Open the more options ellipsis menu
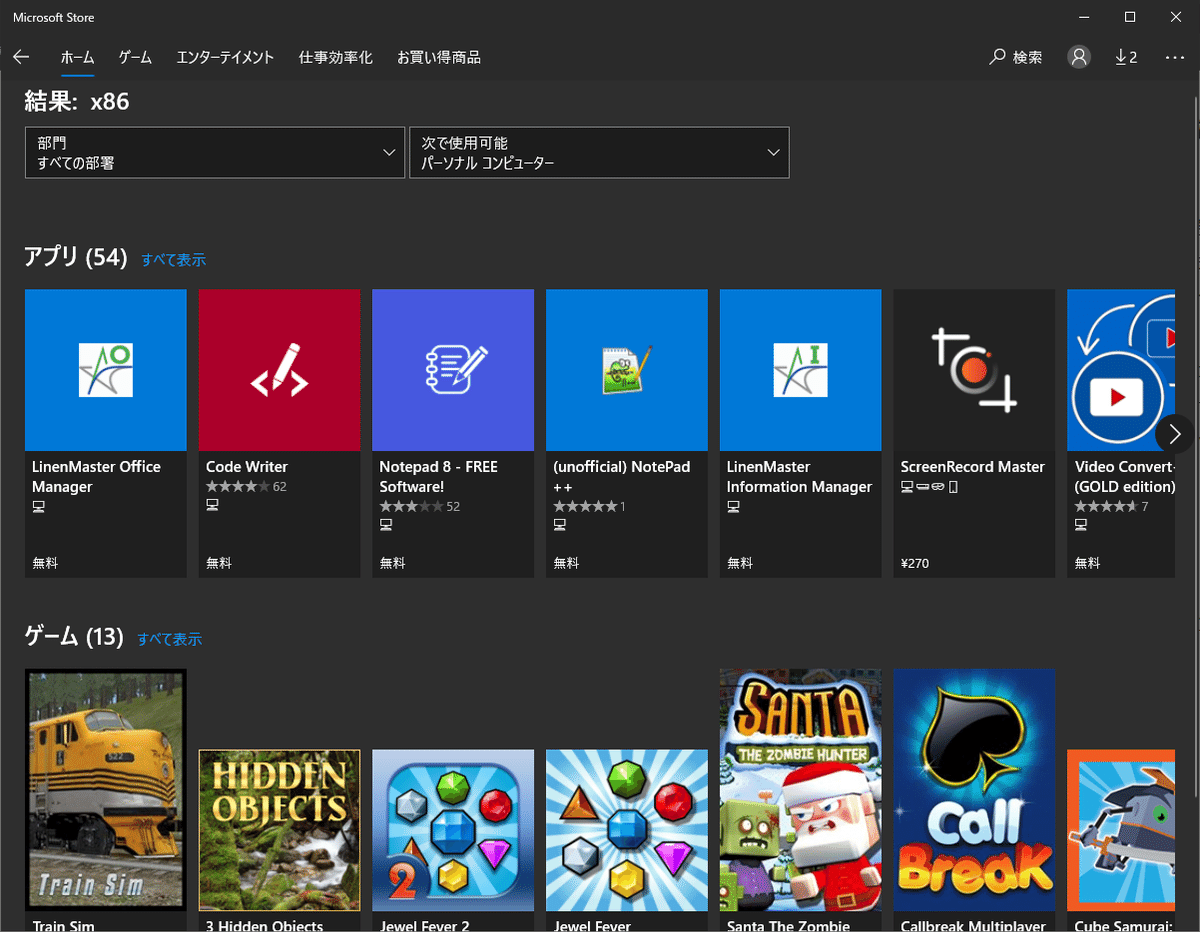 click(x=1175, y=57)
